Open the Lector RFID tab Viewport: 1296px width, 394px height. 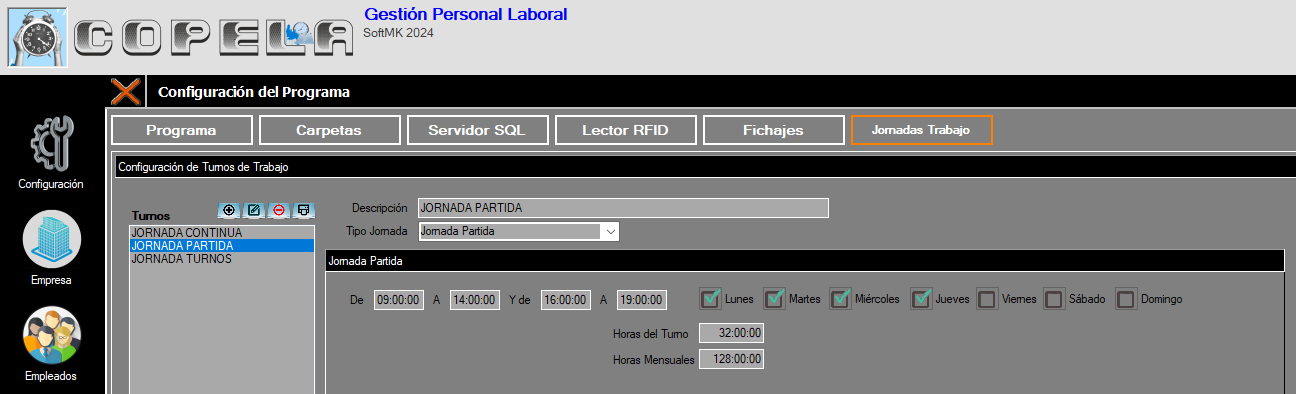coord(624,130)
